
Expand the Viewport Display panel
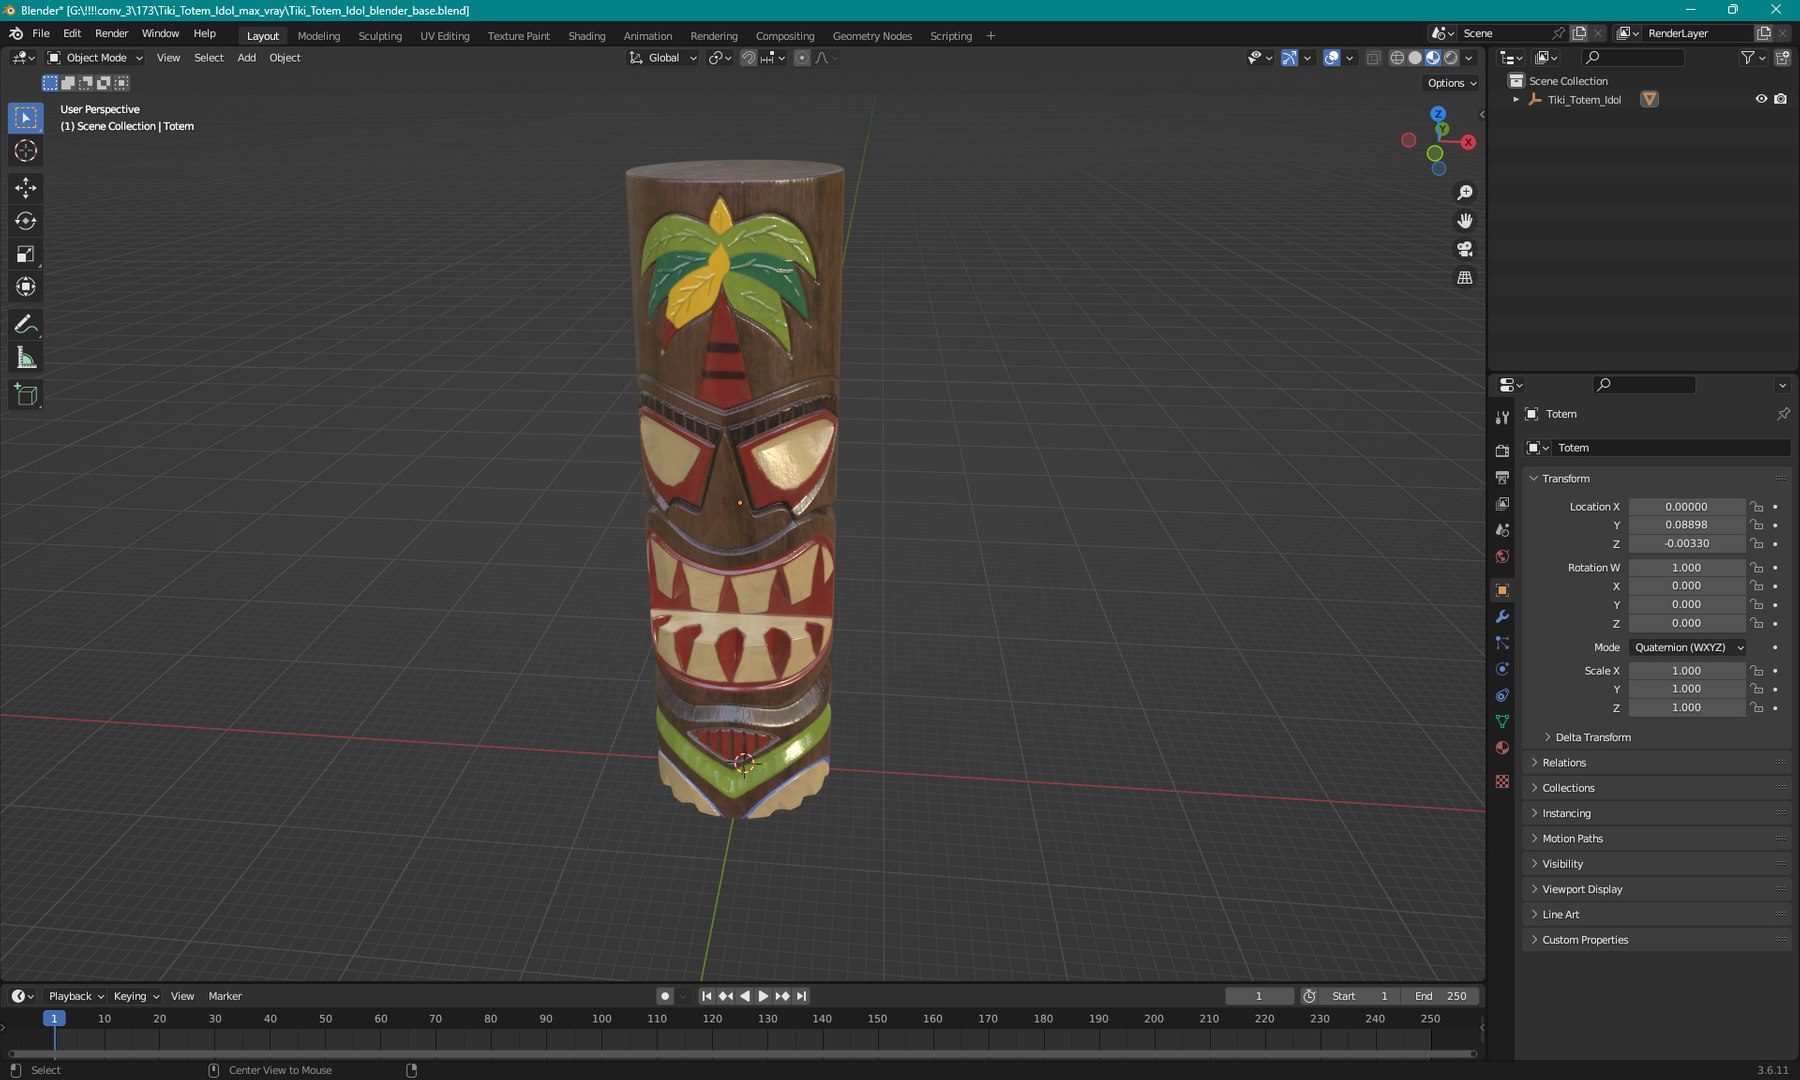click(x=1582, y=889)
